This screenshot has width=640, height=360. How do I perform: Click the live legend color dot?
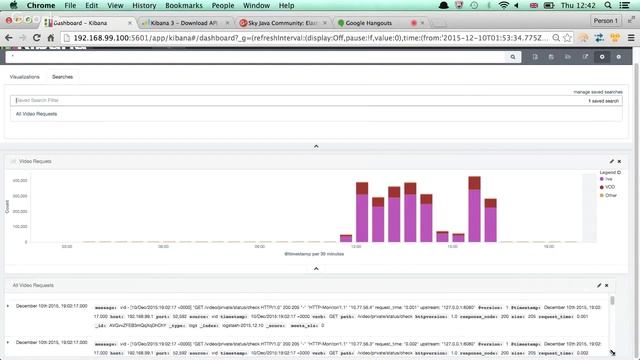coord(602,179)
